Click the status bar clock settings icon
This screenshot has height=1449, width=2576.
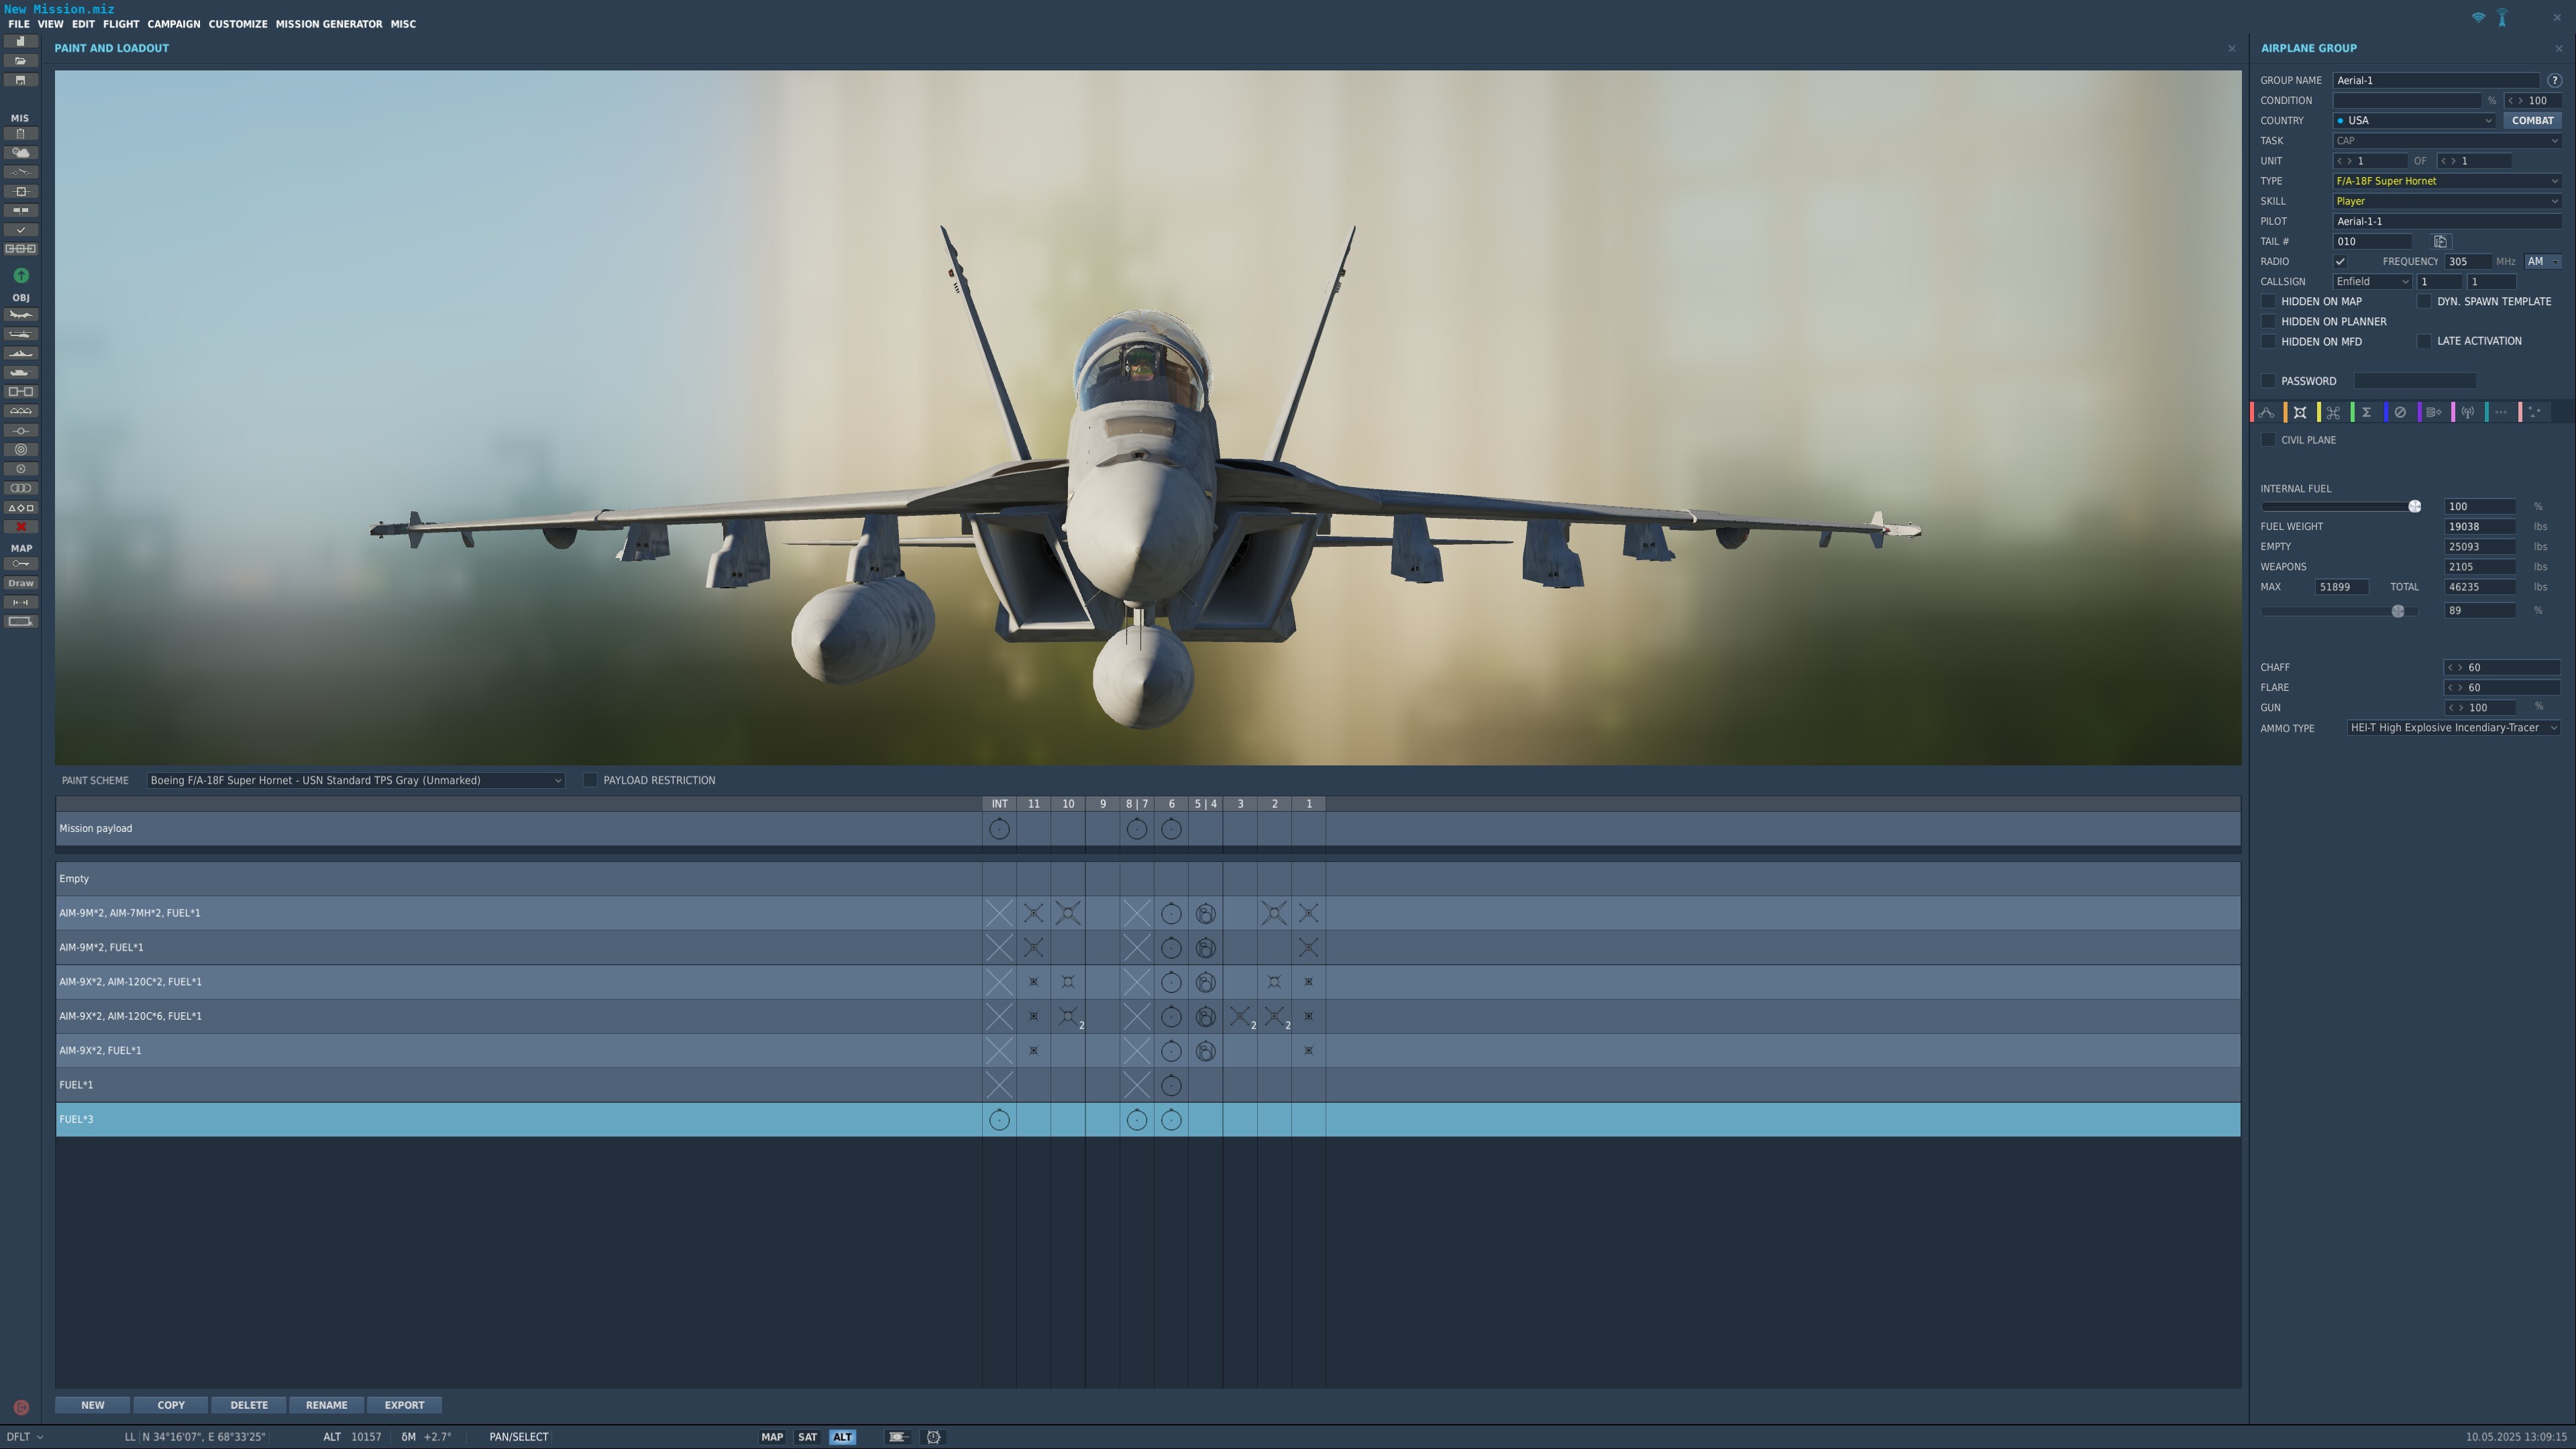coord(934,1437)
